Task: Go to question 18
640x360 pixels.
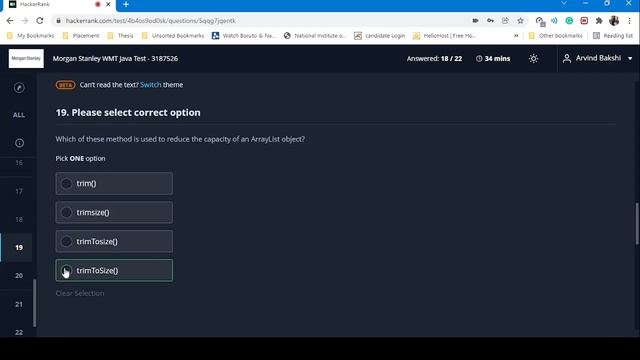Action: [x=19, y=220]
